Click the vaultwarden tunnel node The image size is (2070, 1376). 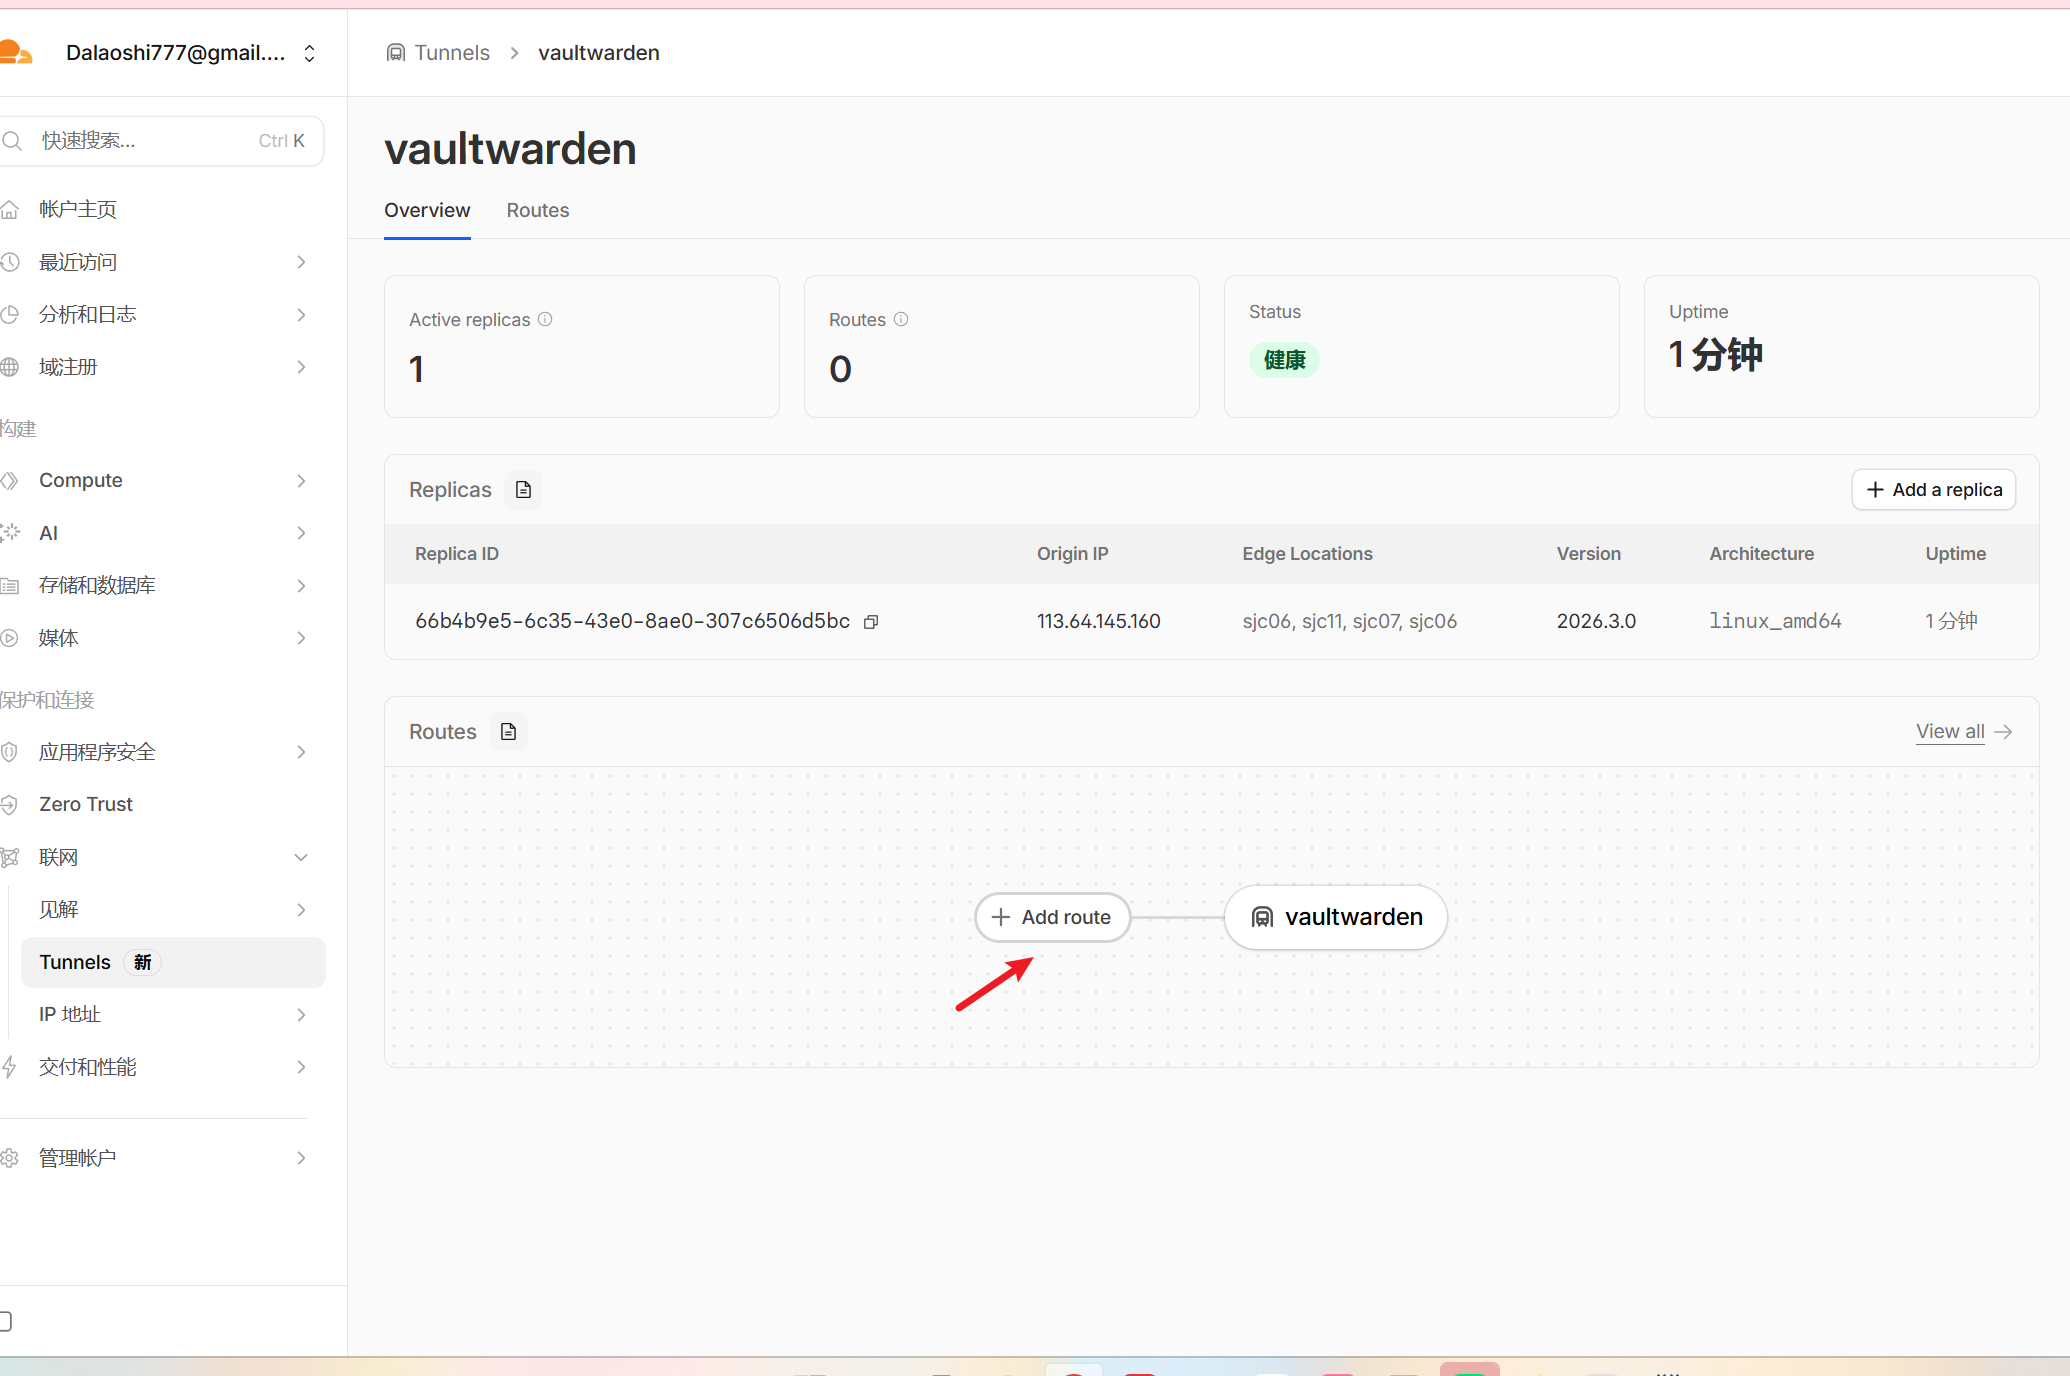[1336, 917]
